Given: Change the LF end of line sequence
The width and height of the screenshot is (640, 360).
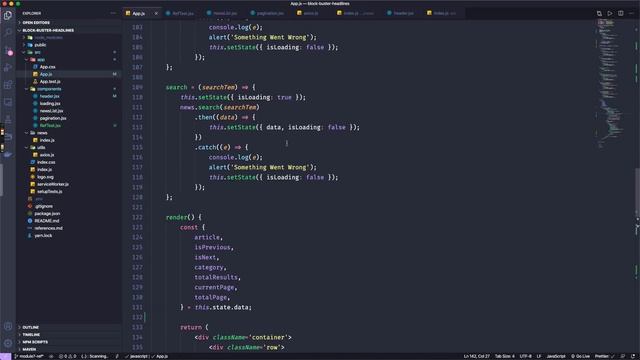Looking at the screenshot, I should 539,356.
